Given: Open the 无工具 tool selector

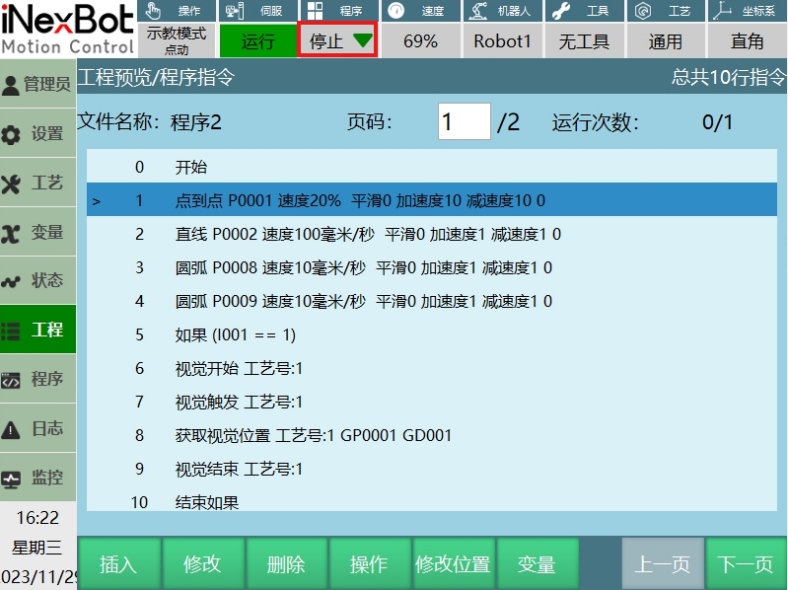Looking at the screenshot, I should pos(583,41).
